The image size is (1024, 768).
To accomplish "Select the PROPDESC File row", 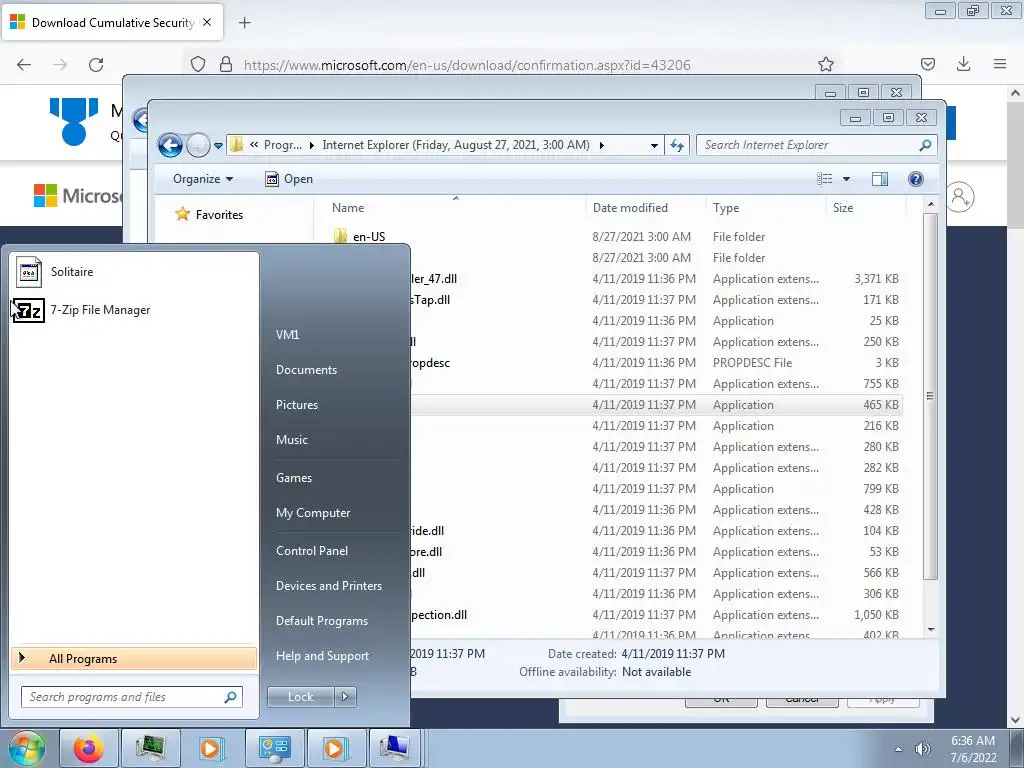I will coord(656,362).
